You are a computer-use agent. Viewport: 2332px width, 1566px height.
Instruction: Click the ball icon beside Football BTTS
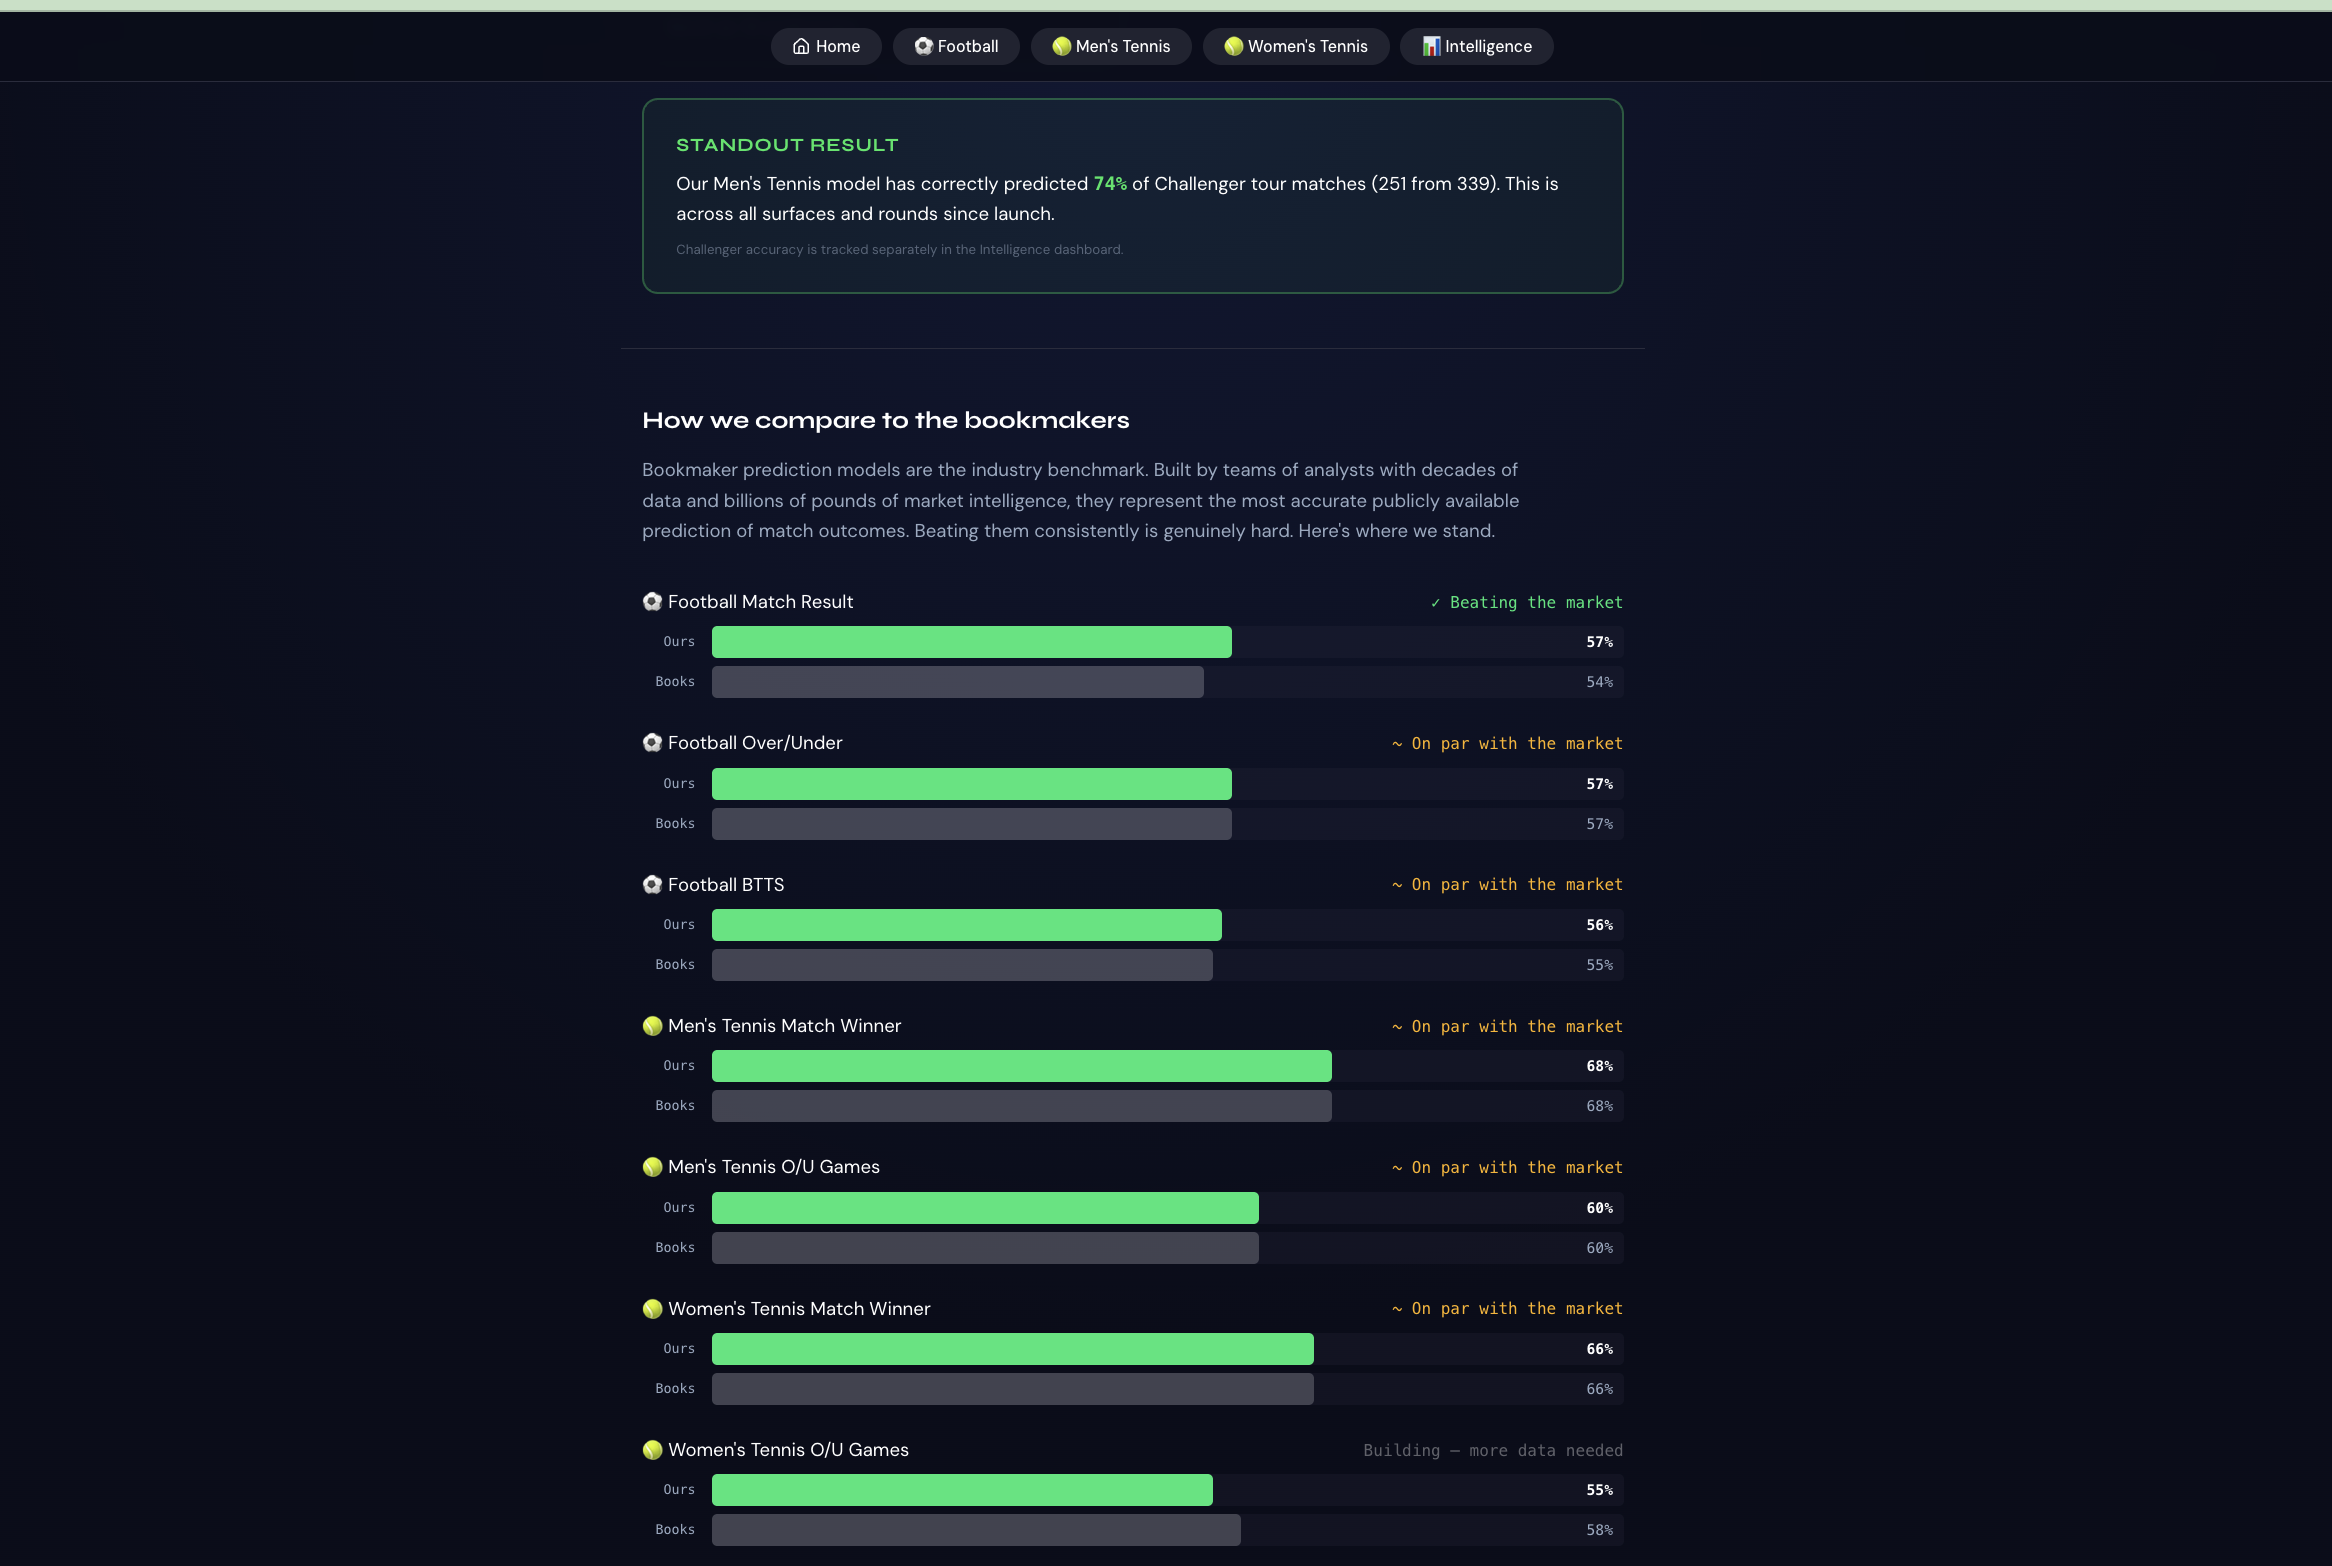tap(652, 885)
